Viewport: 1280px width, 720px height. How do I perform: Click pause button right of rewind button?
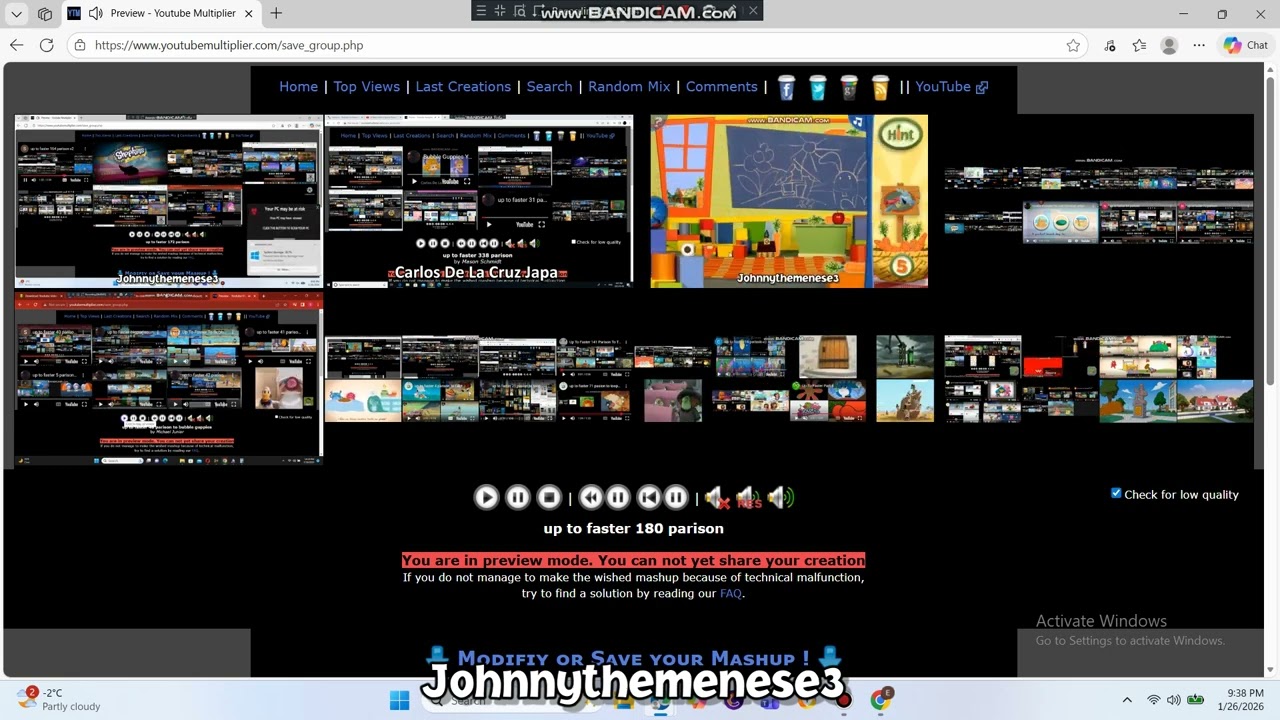tap(618, 497)
